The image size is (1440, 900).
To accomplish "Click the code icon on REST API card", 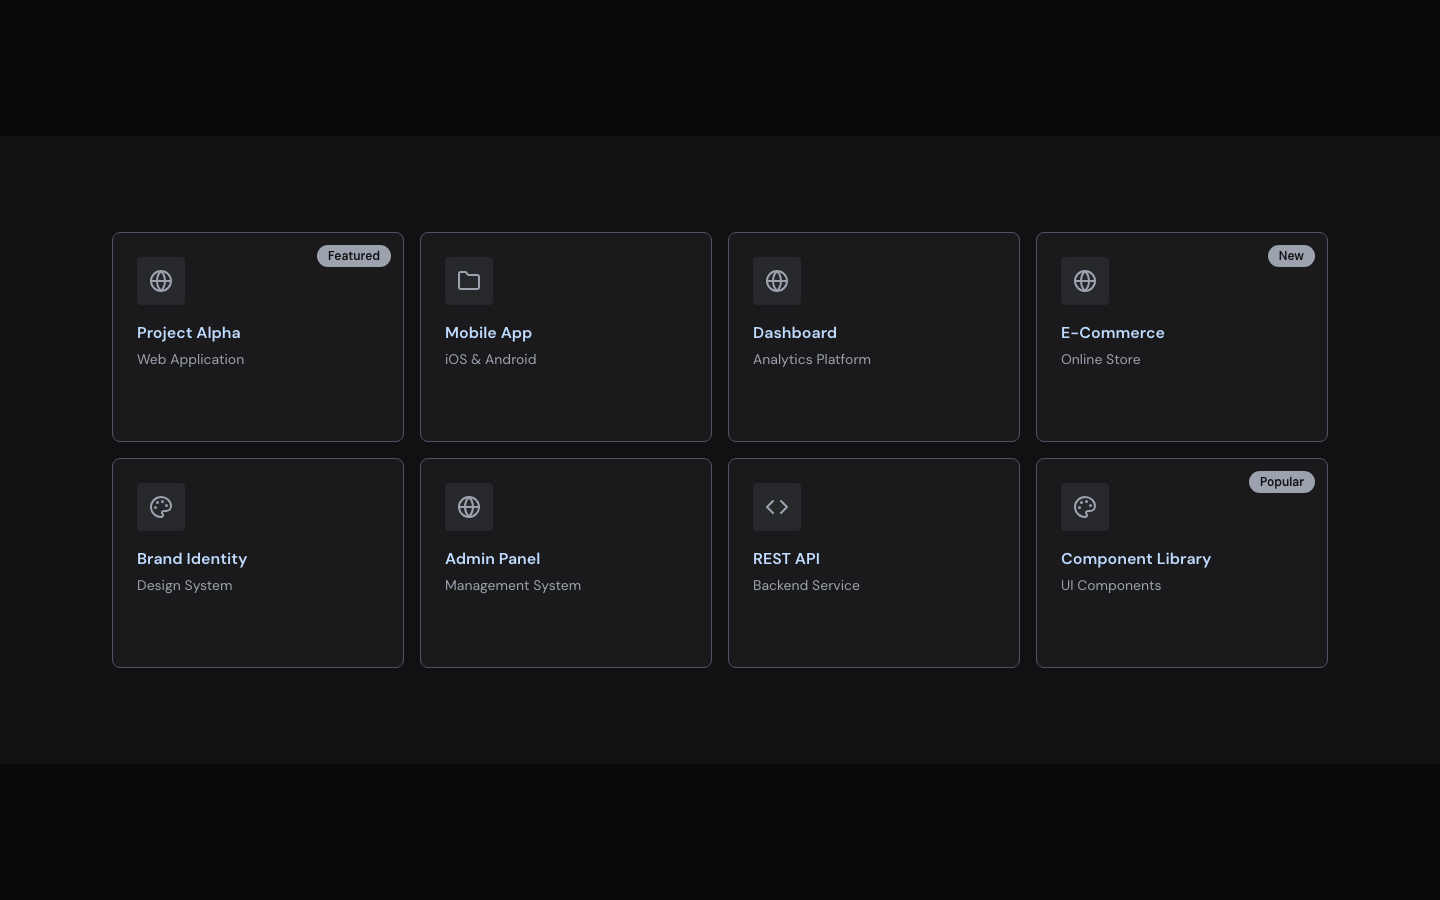I will [x=777, y=507].
